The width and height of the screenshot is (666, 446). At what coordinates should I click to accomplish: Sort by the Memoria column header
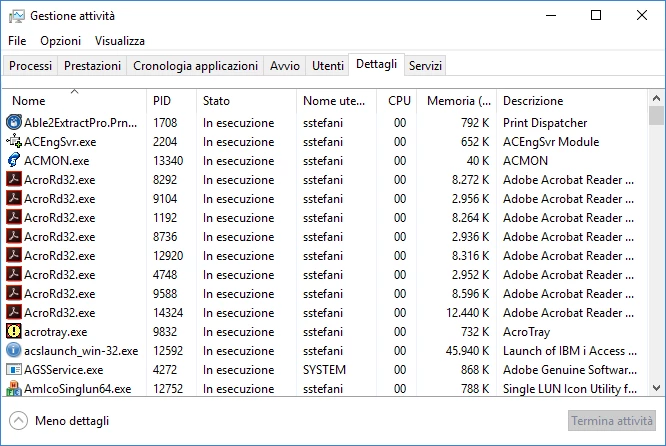coord(457,101)
